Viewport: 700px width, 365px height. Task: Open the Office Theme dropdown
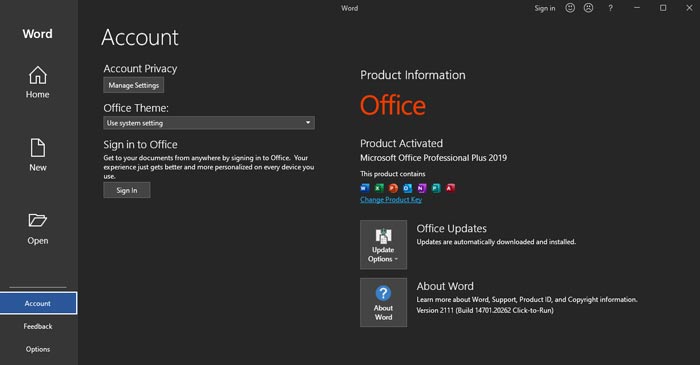click(x=209, y=123)
